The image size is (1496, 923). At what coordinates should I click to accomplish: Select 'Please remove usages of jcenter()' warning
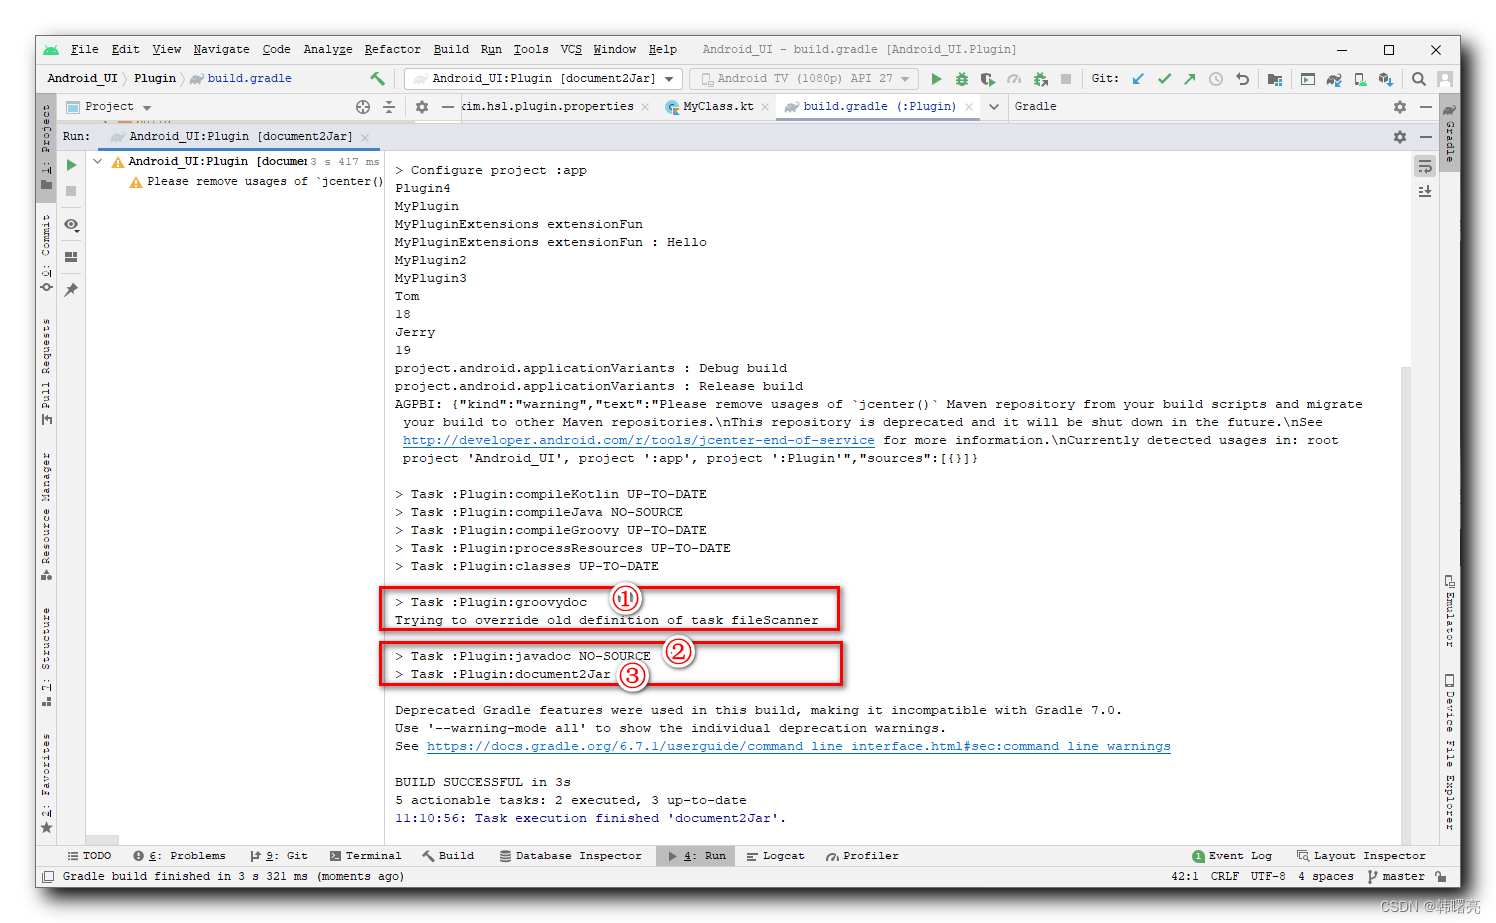[256, 181]
